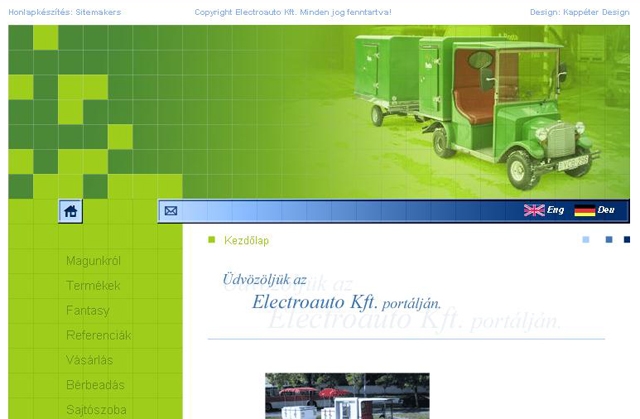Open the Fantasy menu item

[88, 310]
